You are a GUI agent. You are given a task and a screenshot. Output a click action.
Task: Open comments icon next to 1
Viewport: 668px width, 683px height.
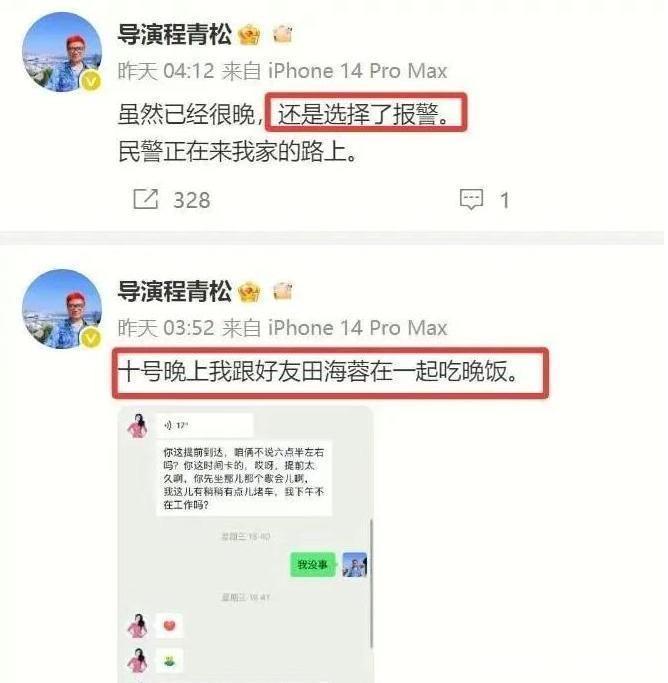click(472, 199)
